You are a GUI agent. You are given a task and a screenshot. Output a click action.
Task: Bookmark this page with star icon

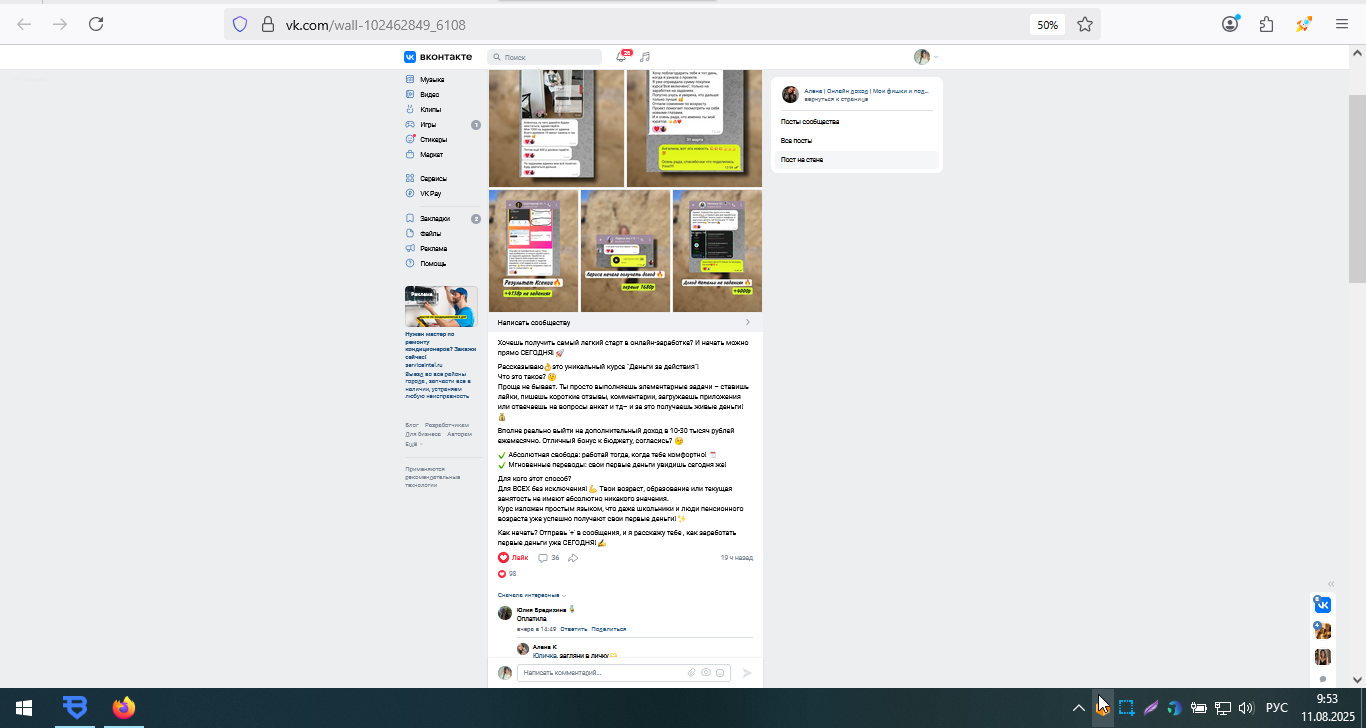point(1085,24)
